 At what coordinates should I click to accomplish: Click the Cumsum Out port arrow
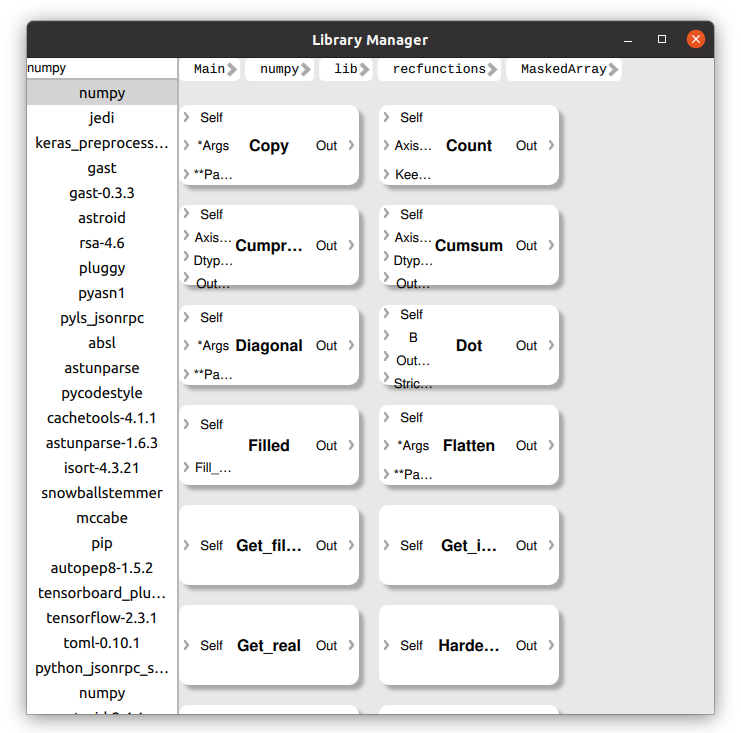(x=551, y=245)
